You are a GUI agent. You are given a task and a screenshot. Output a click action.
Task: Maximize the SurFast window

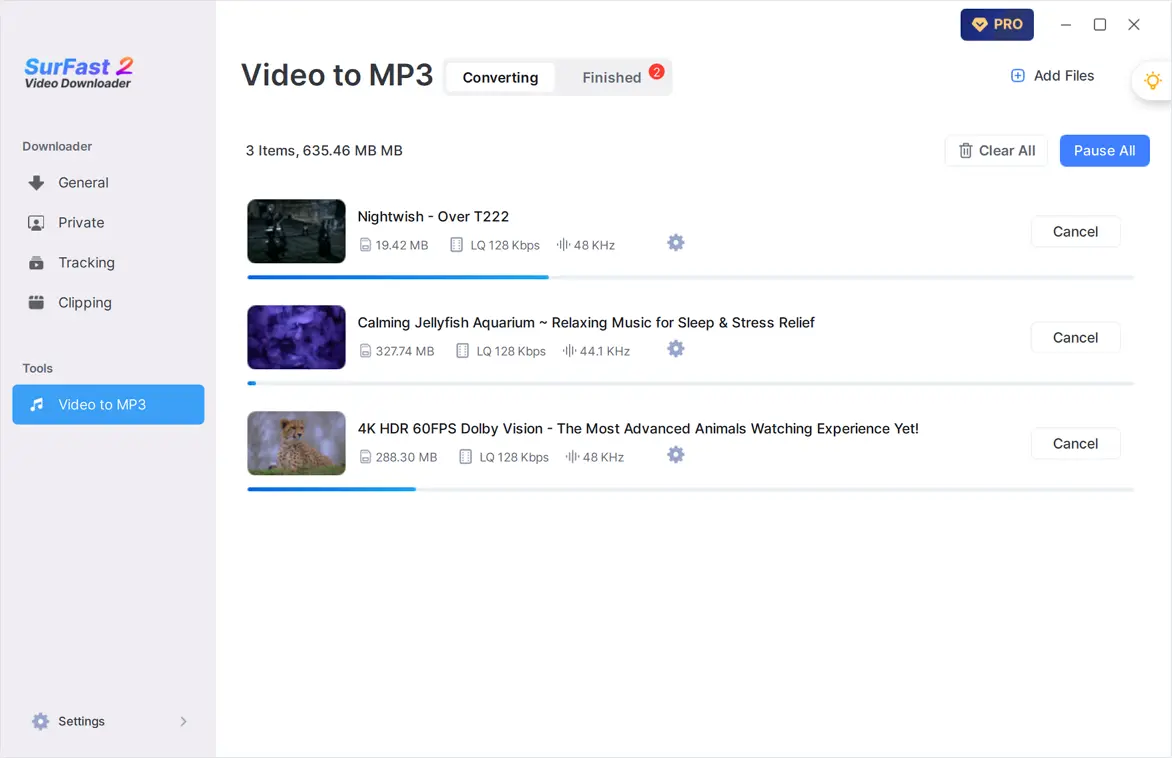(1099, 25)
